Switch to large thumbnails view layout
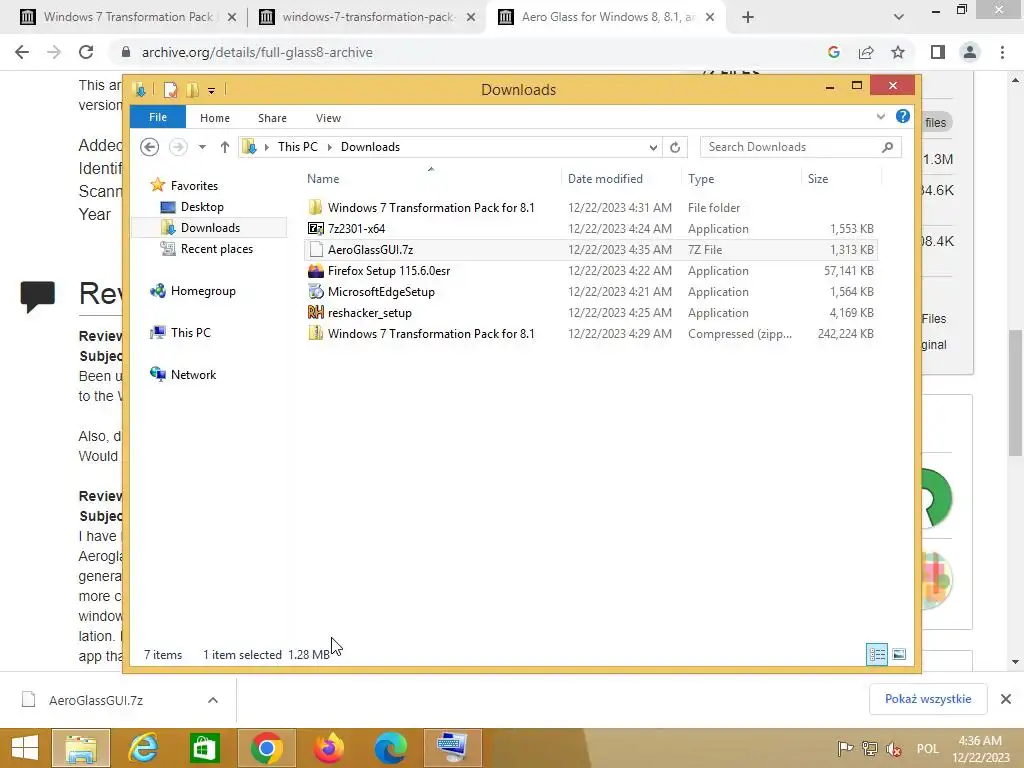This screenshot has width=1024, height=768. click(899, 654)
